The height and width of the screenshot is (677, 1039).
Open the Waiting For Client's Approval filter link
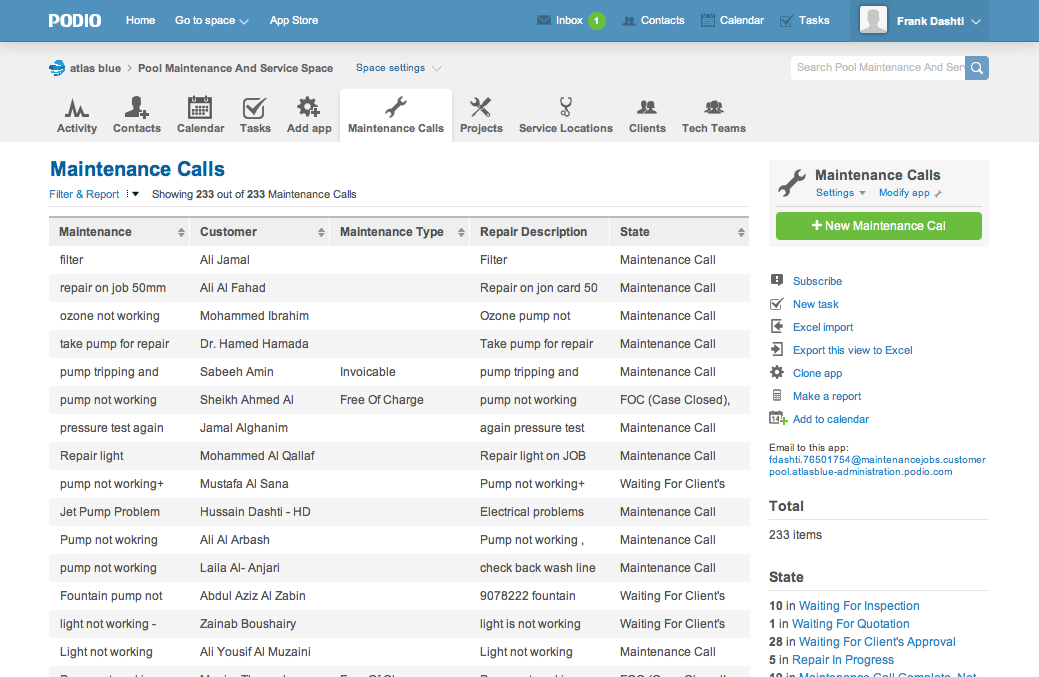[x=877, y=642]
